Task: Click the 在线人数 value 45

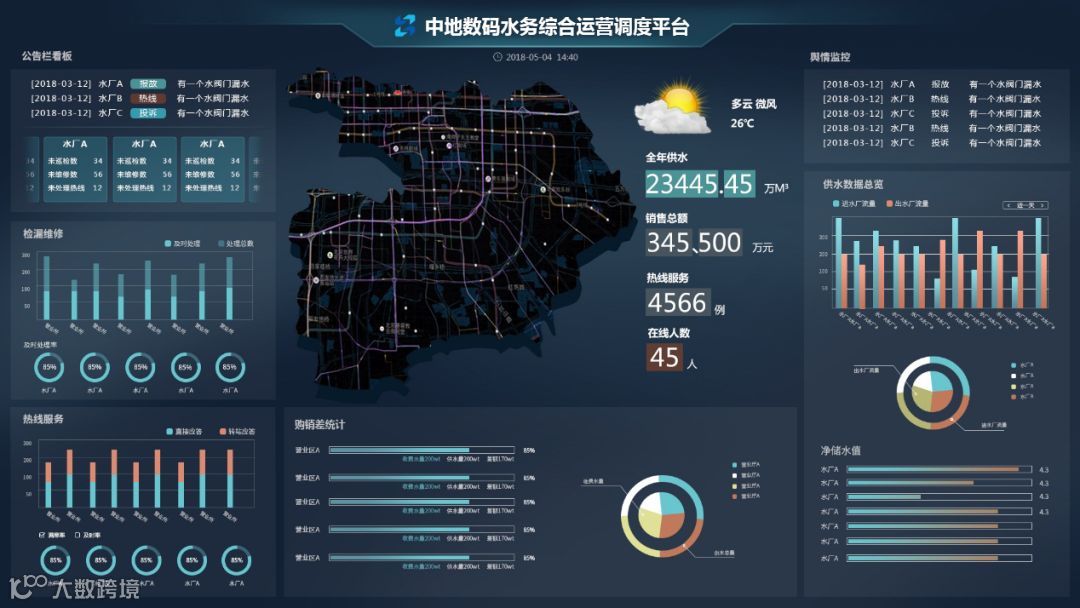Action: (x=664, y=357)
